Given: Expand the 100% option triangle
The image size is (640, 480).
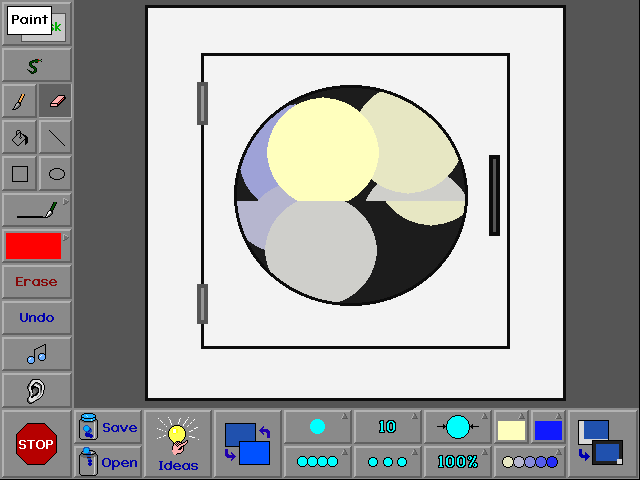Looking at the screenshot, I should [485, 452].
